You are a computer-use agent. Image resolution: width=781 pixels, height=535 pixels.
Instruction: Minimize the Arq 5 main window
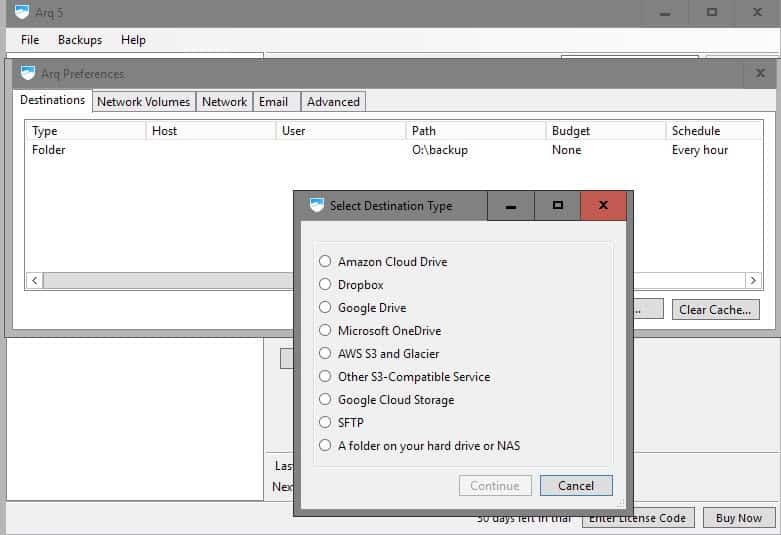coord(665,12)
